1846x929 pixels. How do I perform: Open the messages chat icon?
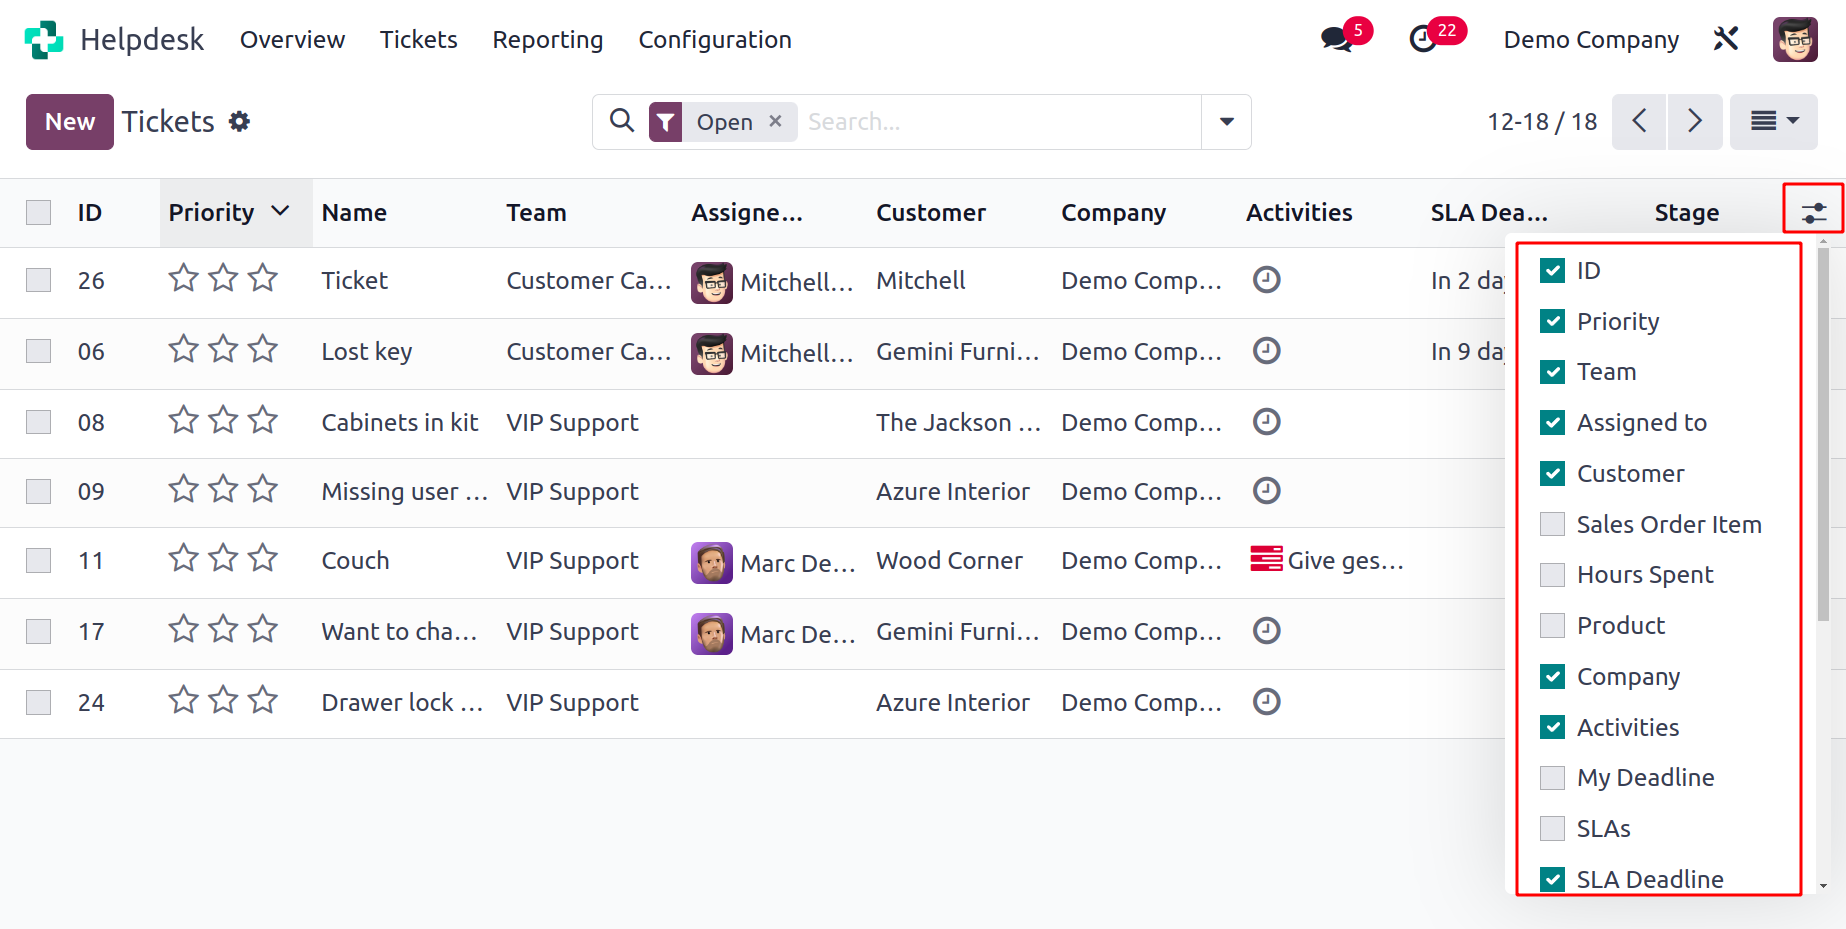(x=1336, y=40)
